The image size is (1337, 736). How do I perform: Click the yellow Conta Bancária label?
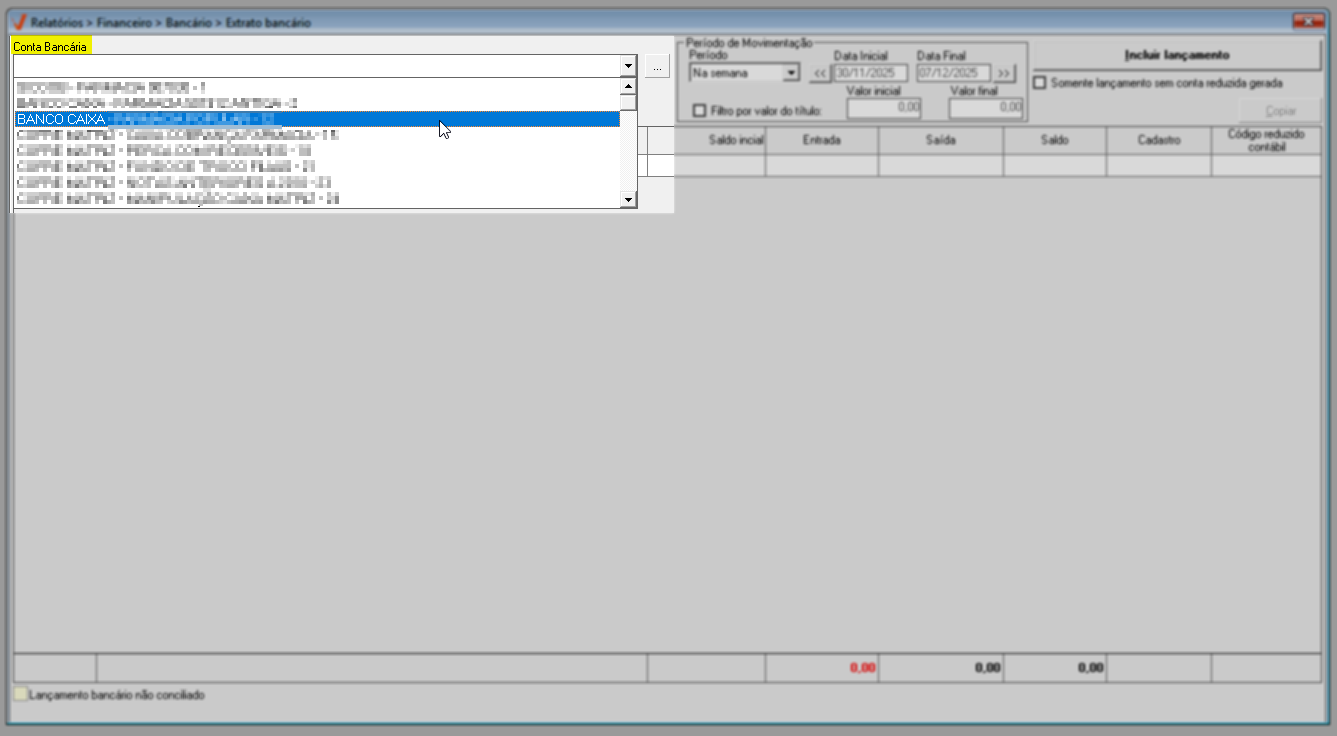(51, 46)
